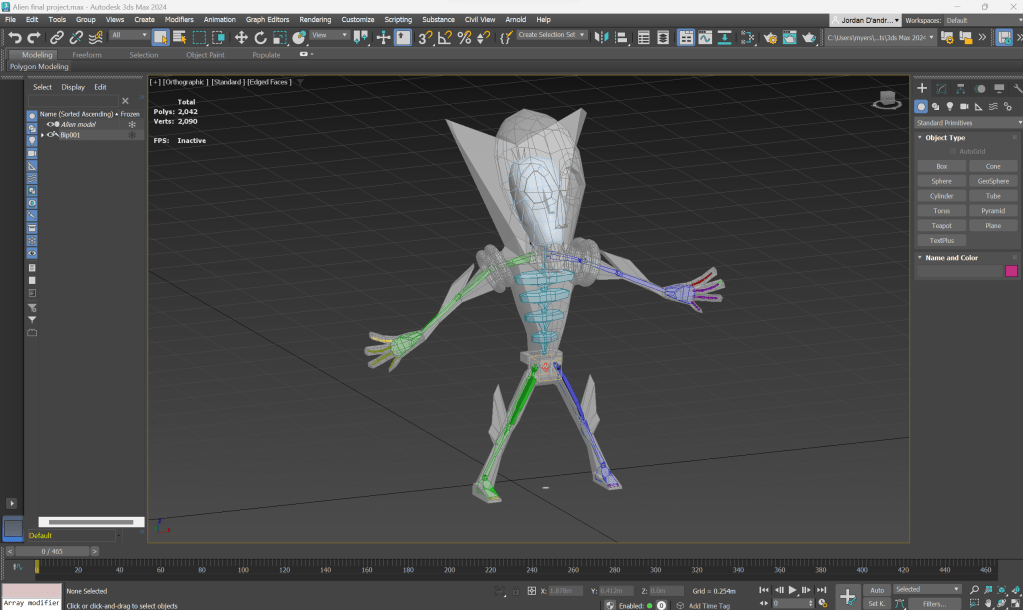Open the Render Setup teapot icon
This screenshot has height=610, width=1023.
770,37
